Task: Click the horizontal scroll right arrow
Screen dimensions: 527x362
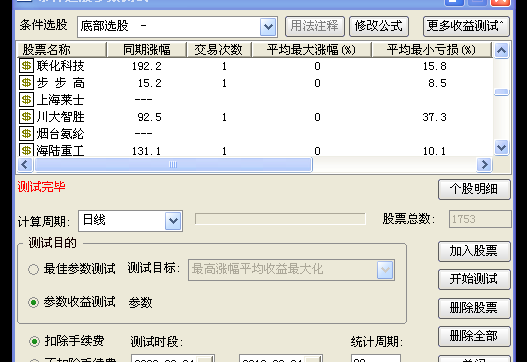Action: tap(484, 165)
